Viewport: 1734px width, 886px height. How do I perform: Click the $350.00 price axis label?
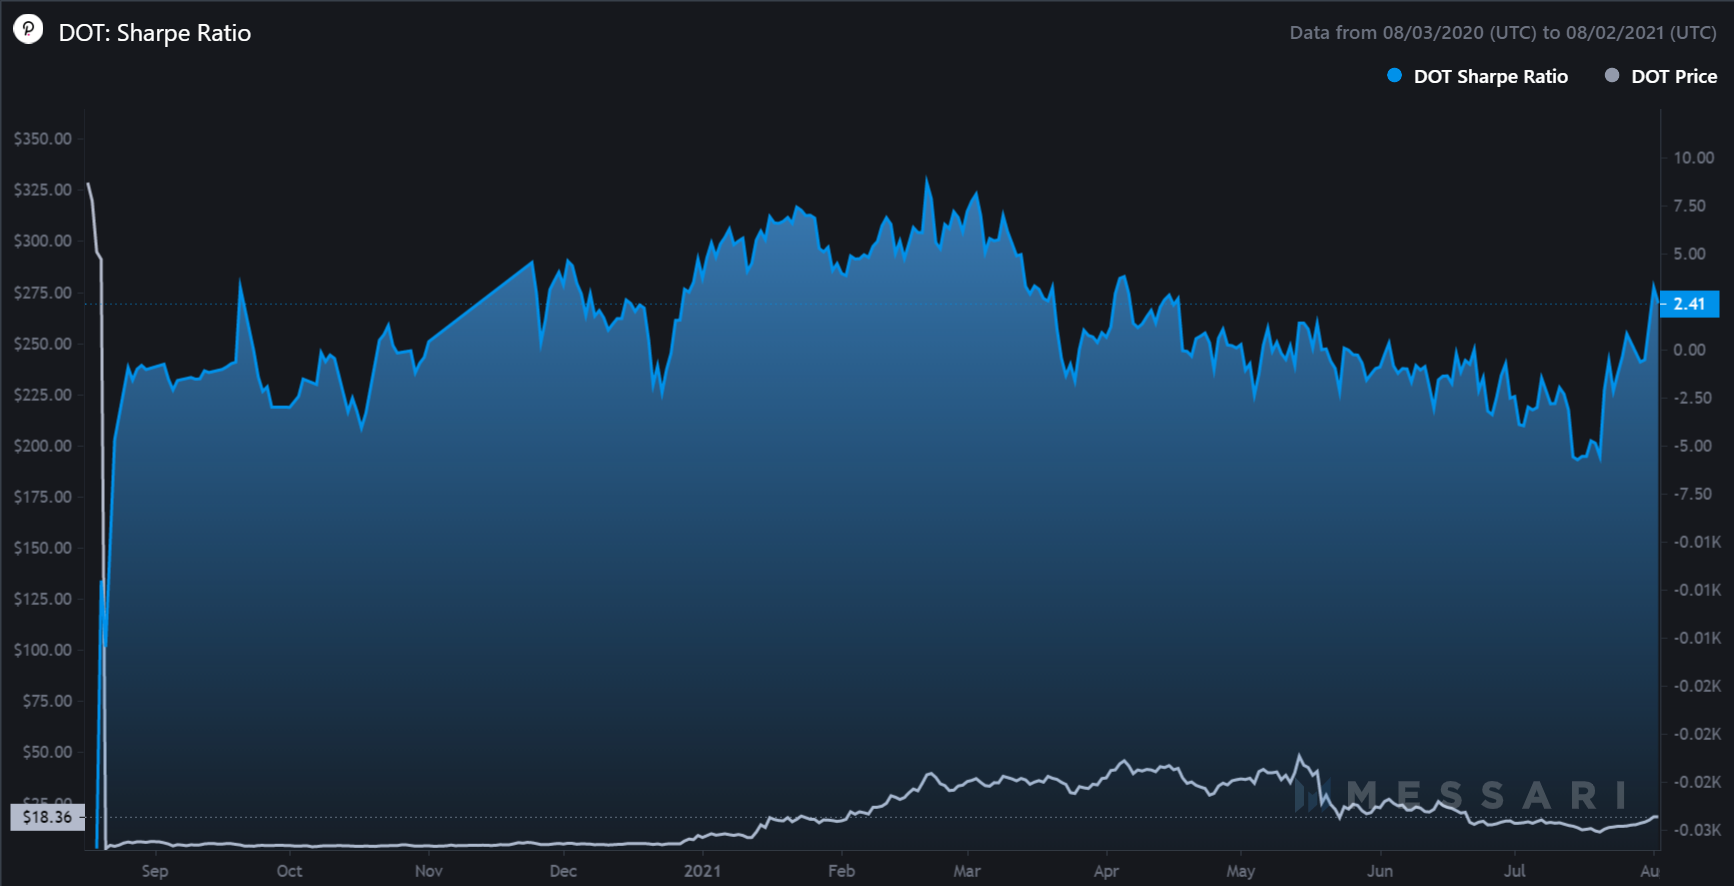coord(43,139)
